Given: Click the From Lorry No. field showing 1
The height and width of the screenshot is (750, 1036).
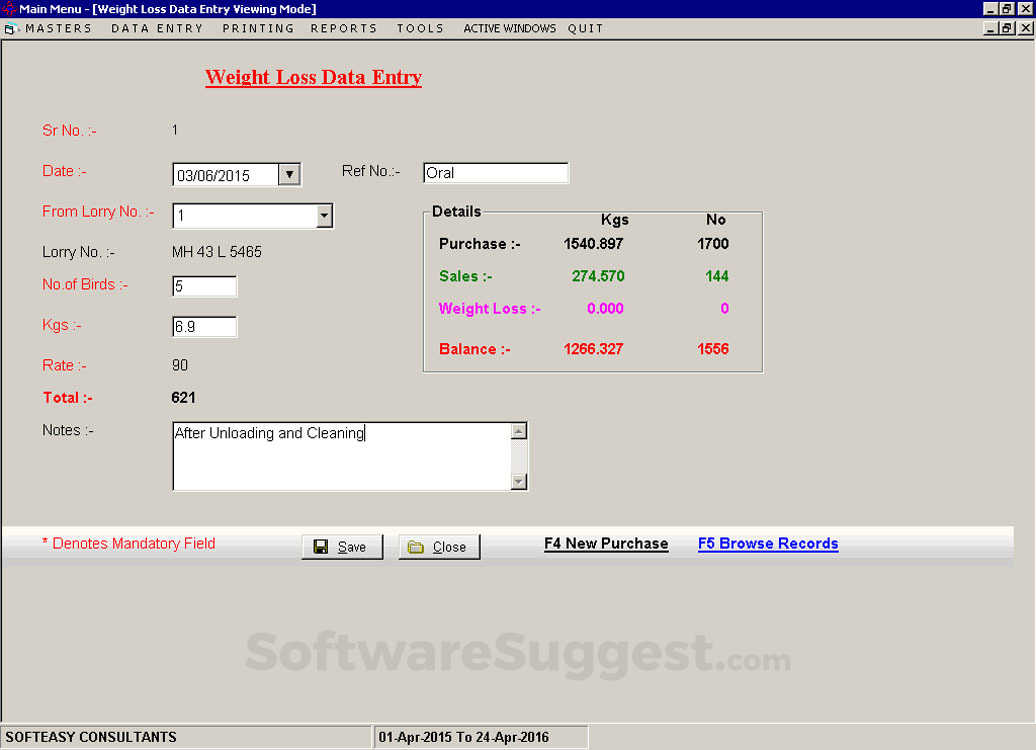Looking at the screenshot, I should pos(244,215).
